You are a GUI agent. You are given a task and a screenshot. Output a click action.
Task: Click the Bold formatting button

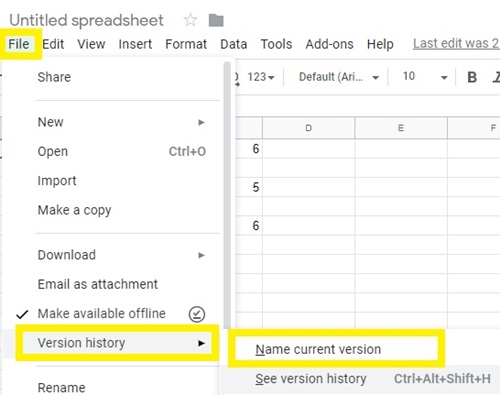tap(472, 77)
